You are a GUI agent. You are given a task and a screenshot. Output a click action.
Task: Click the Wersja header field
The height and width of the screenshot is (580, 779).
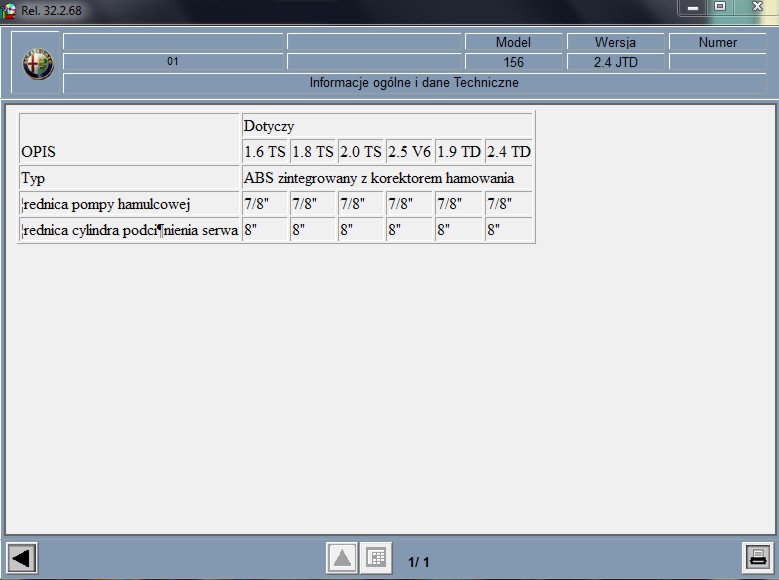pos(615,42)
